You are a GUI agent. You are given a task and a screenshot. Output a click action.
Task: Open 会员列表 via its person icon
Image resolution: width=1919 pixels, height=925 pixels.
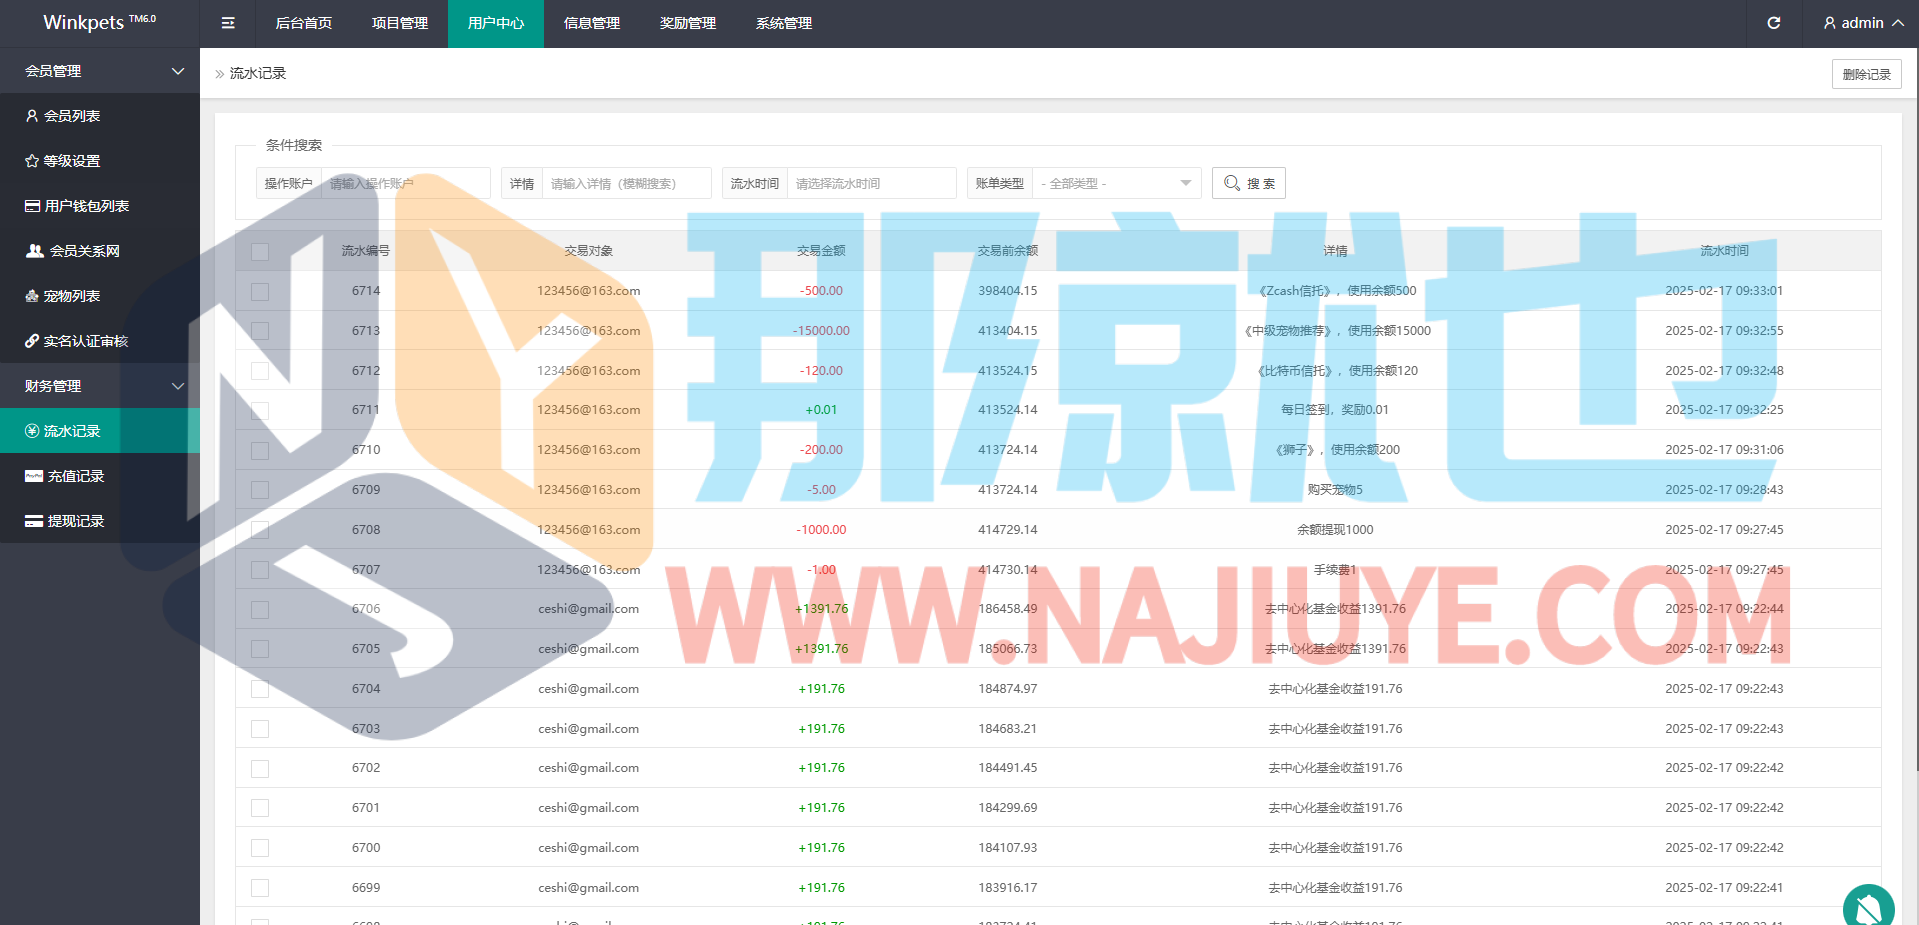pos(32,116)
